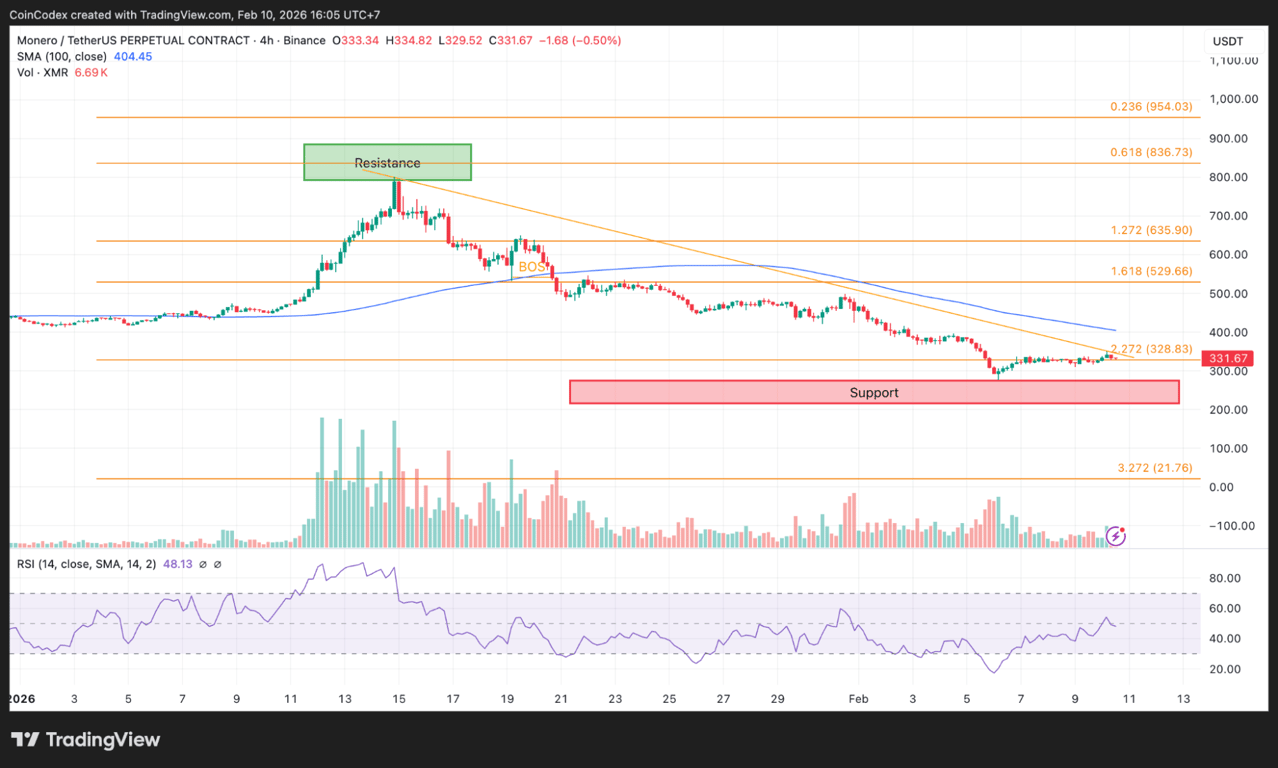Click the USDT currency label on the price axis
This screenshot has height=768, width=1278.
pos(1228,41)
